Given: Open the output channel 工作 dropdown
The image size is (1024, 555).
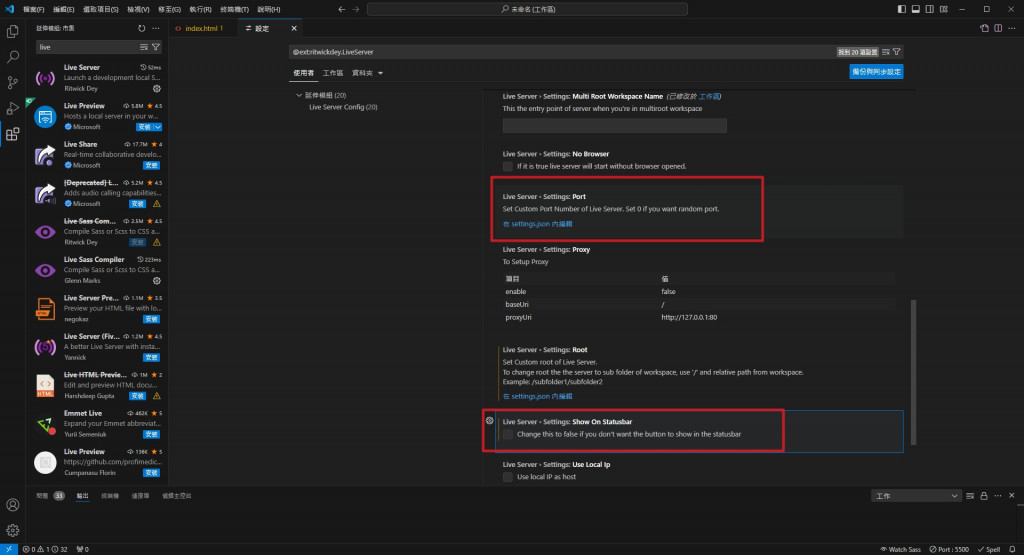Looking at the screenshot, I should 916,496.
